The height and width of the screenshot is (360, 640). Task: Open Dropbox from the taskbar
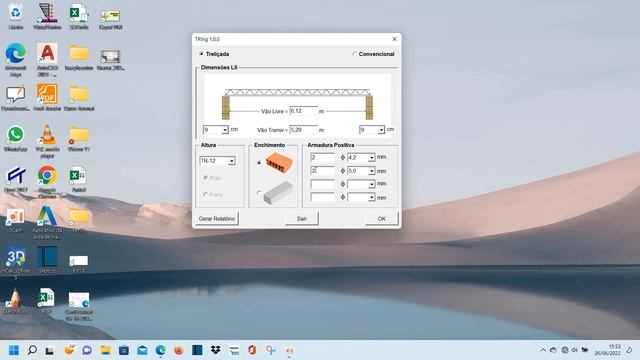[x=216, y=350]
